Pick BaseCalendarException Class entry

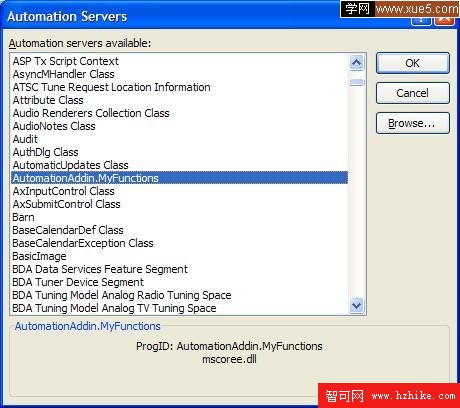coord(83,243)
